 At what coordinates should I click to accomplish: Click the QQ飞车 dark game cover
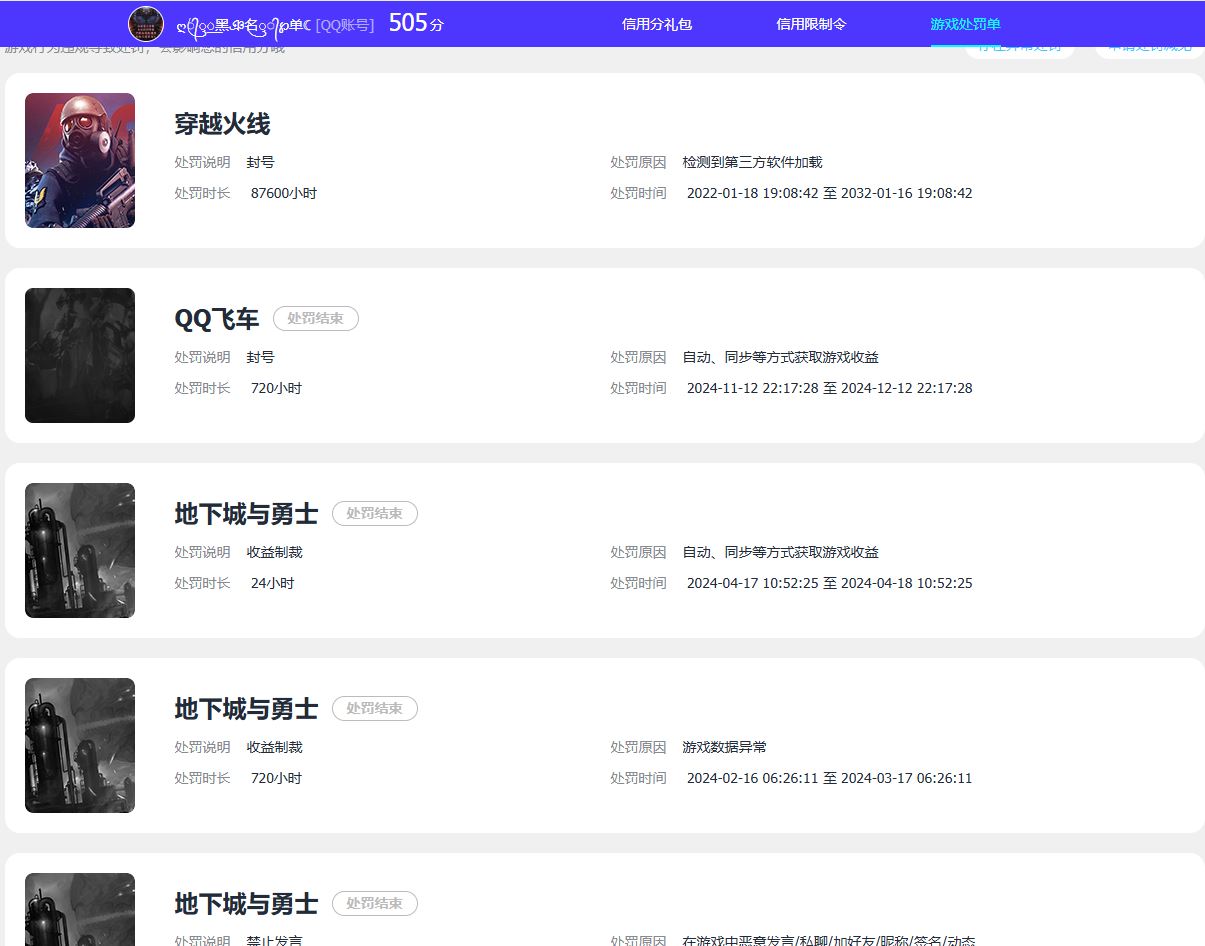click(80, 355)
